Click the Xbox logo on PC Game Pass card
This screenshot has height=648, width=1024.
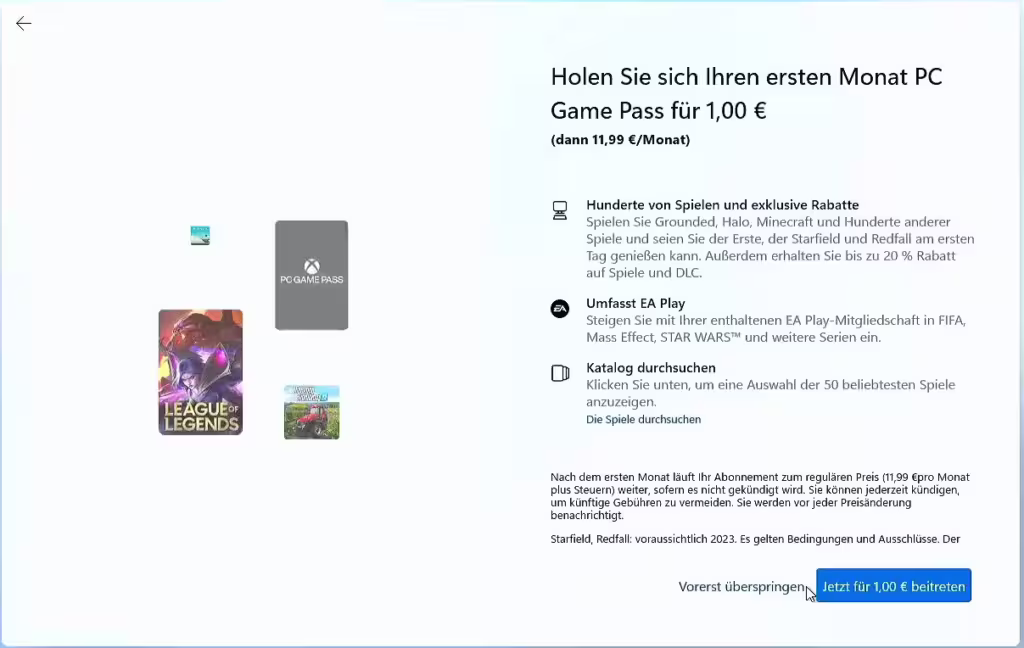[x=312, y=267]
